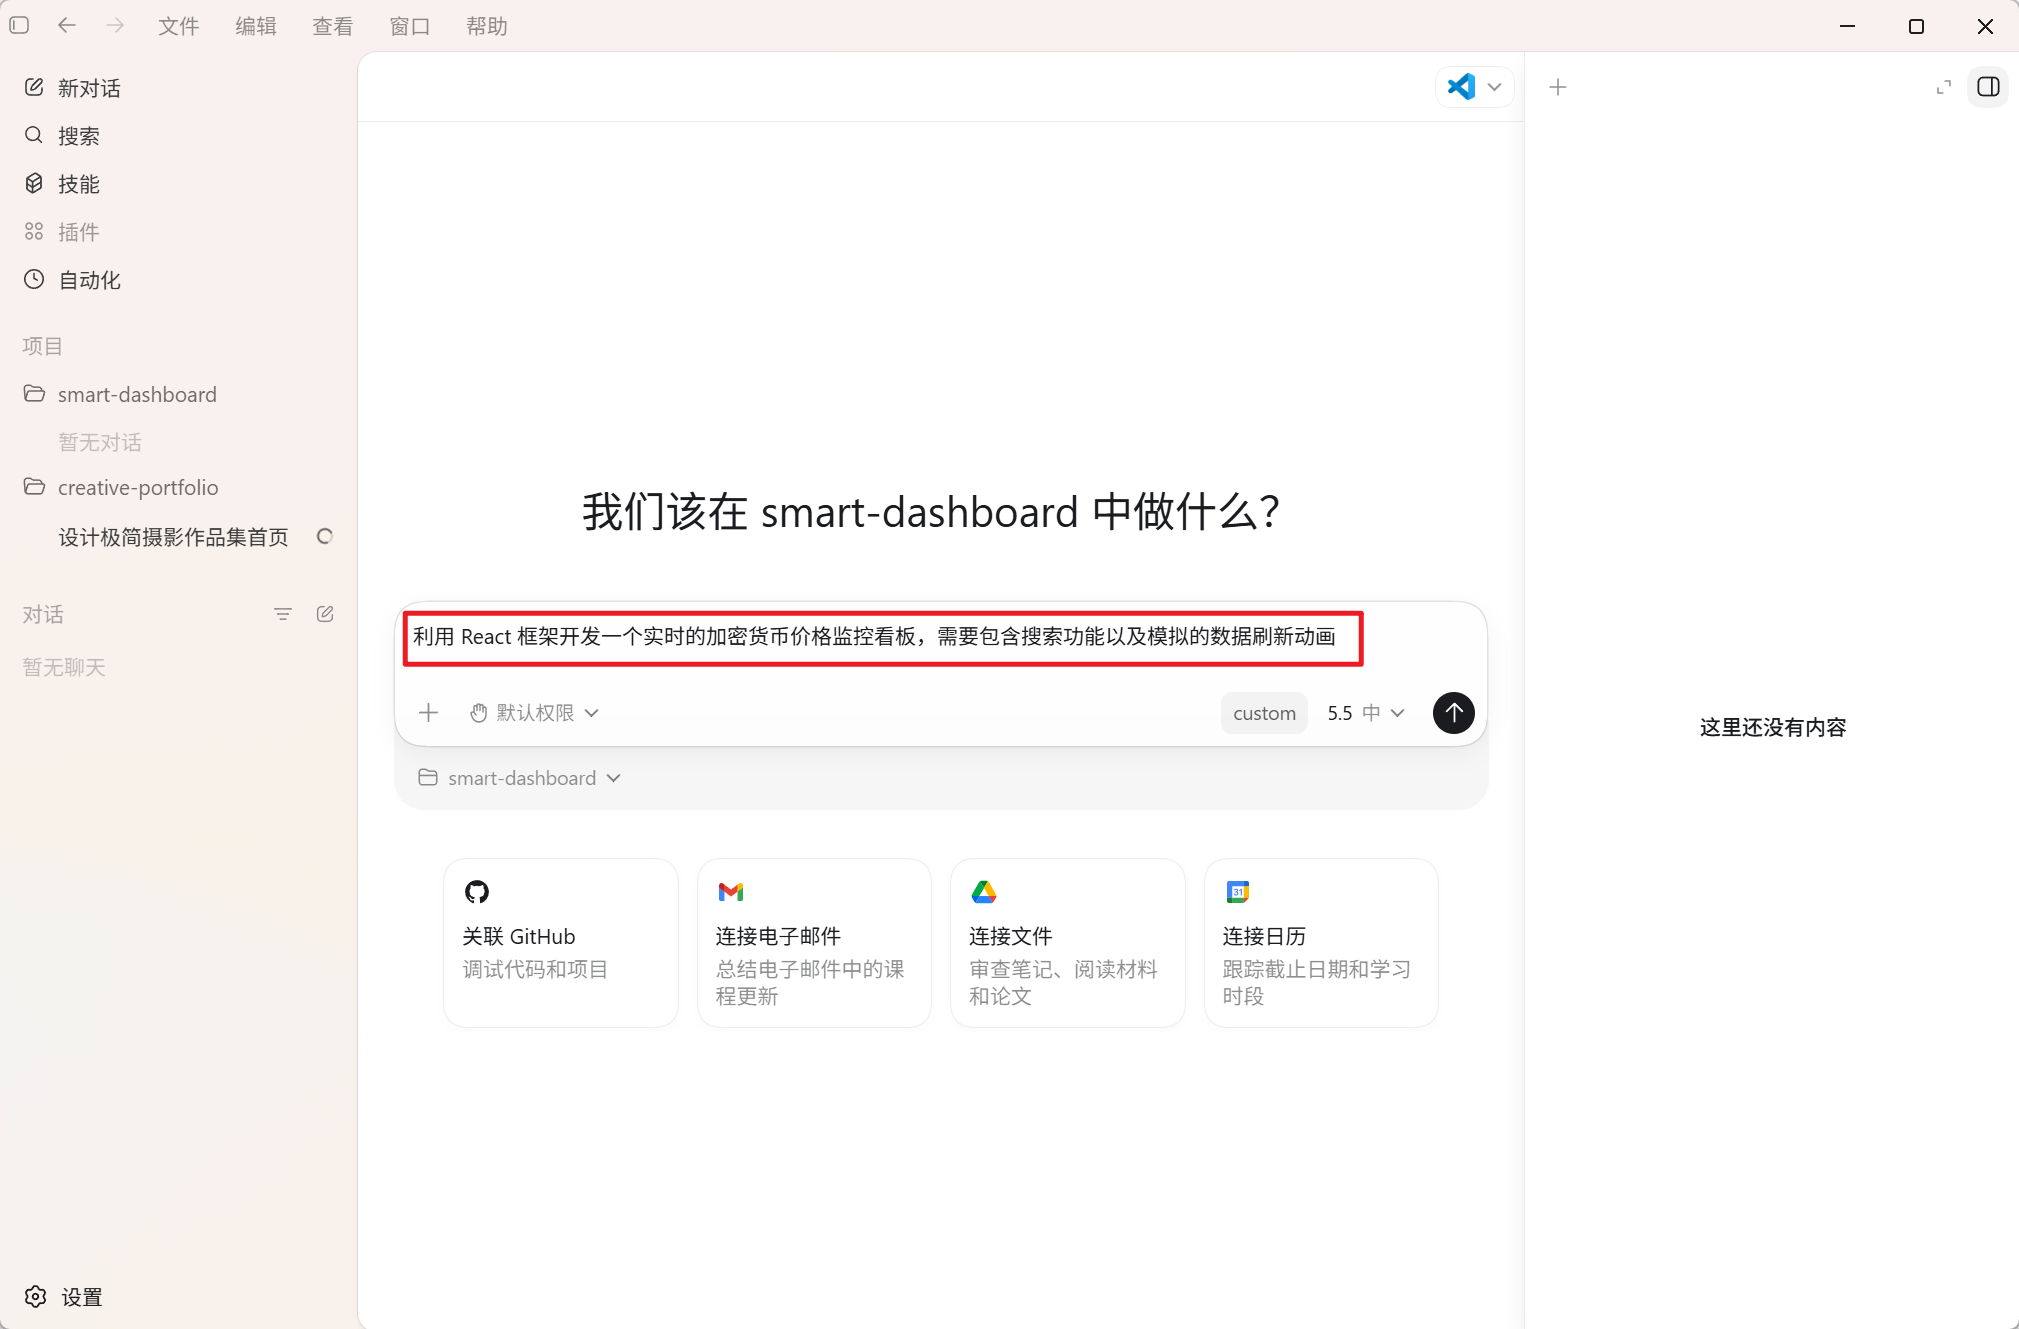The image size is (2019, 1329).
Task: Open the 连接文件 card
Action: point(1068,943)
